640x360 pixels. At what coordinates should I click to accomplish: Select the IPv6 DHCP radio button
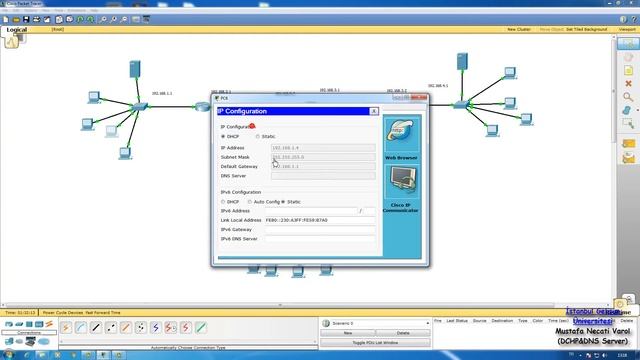(223, 202)
